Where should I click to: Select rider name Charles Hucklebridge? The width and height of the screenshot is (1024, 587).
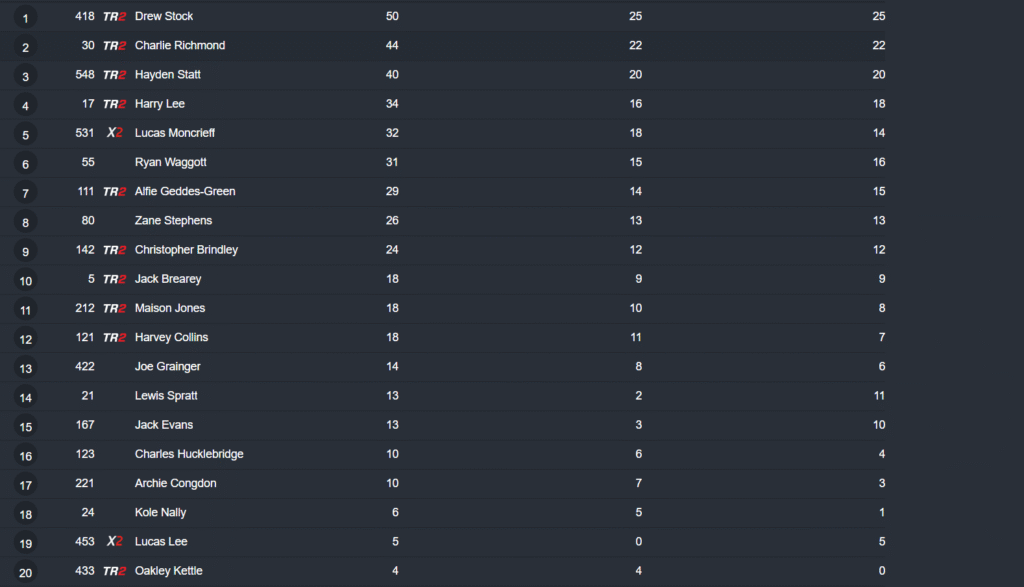189,454
